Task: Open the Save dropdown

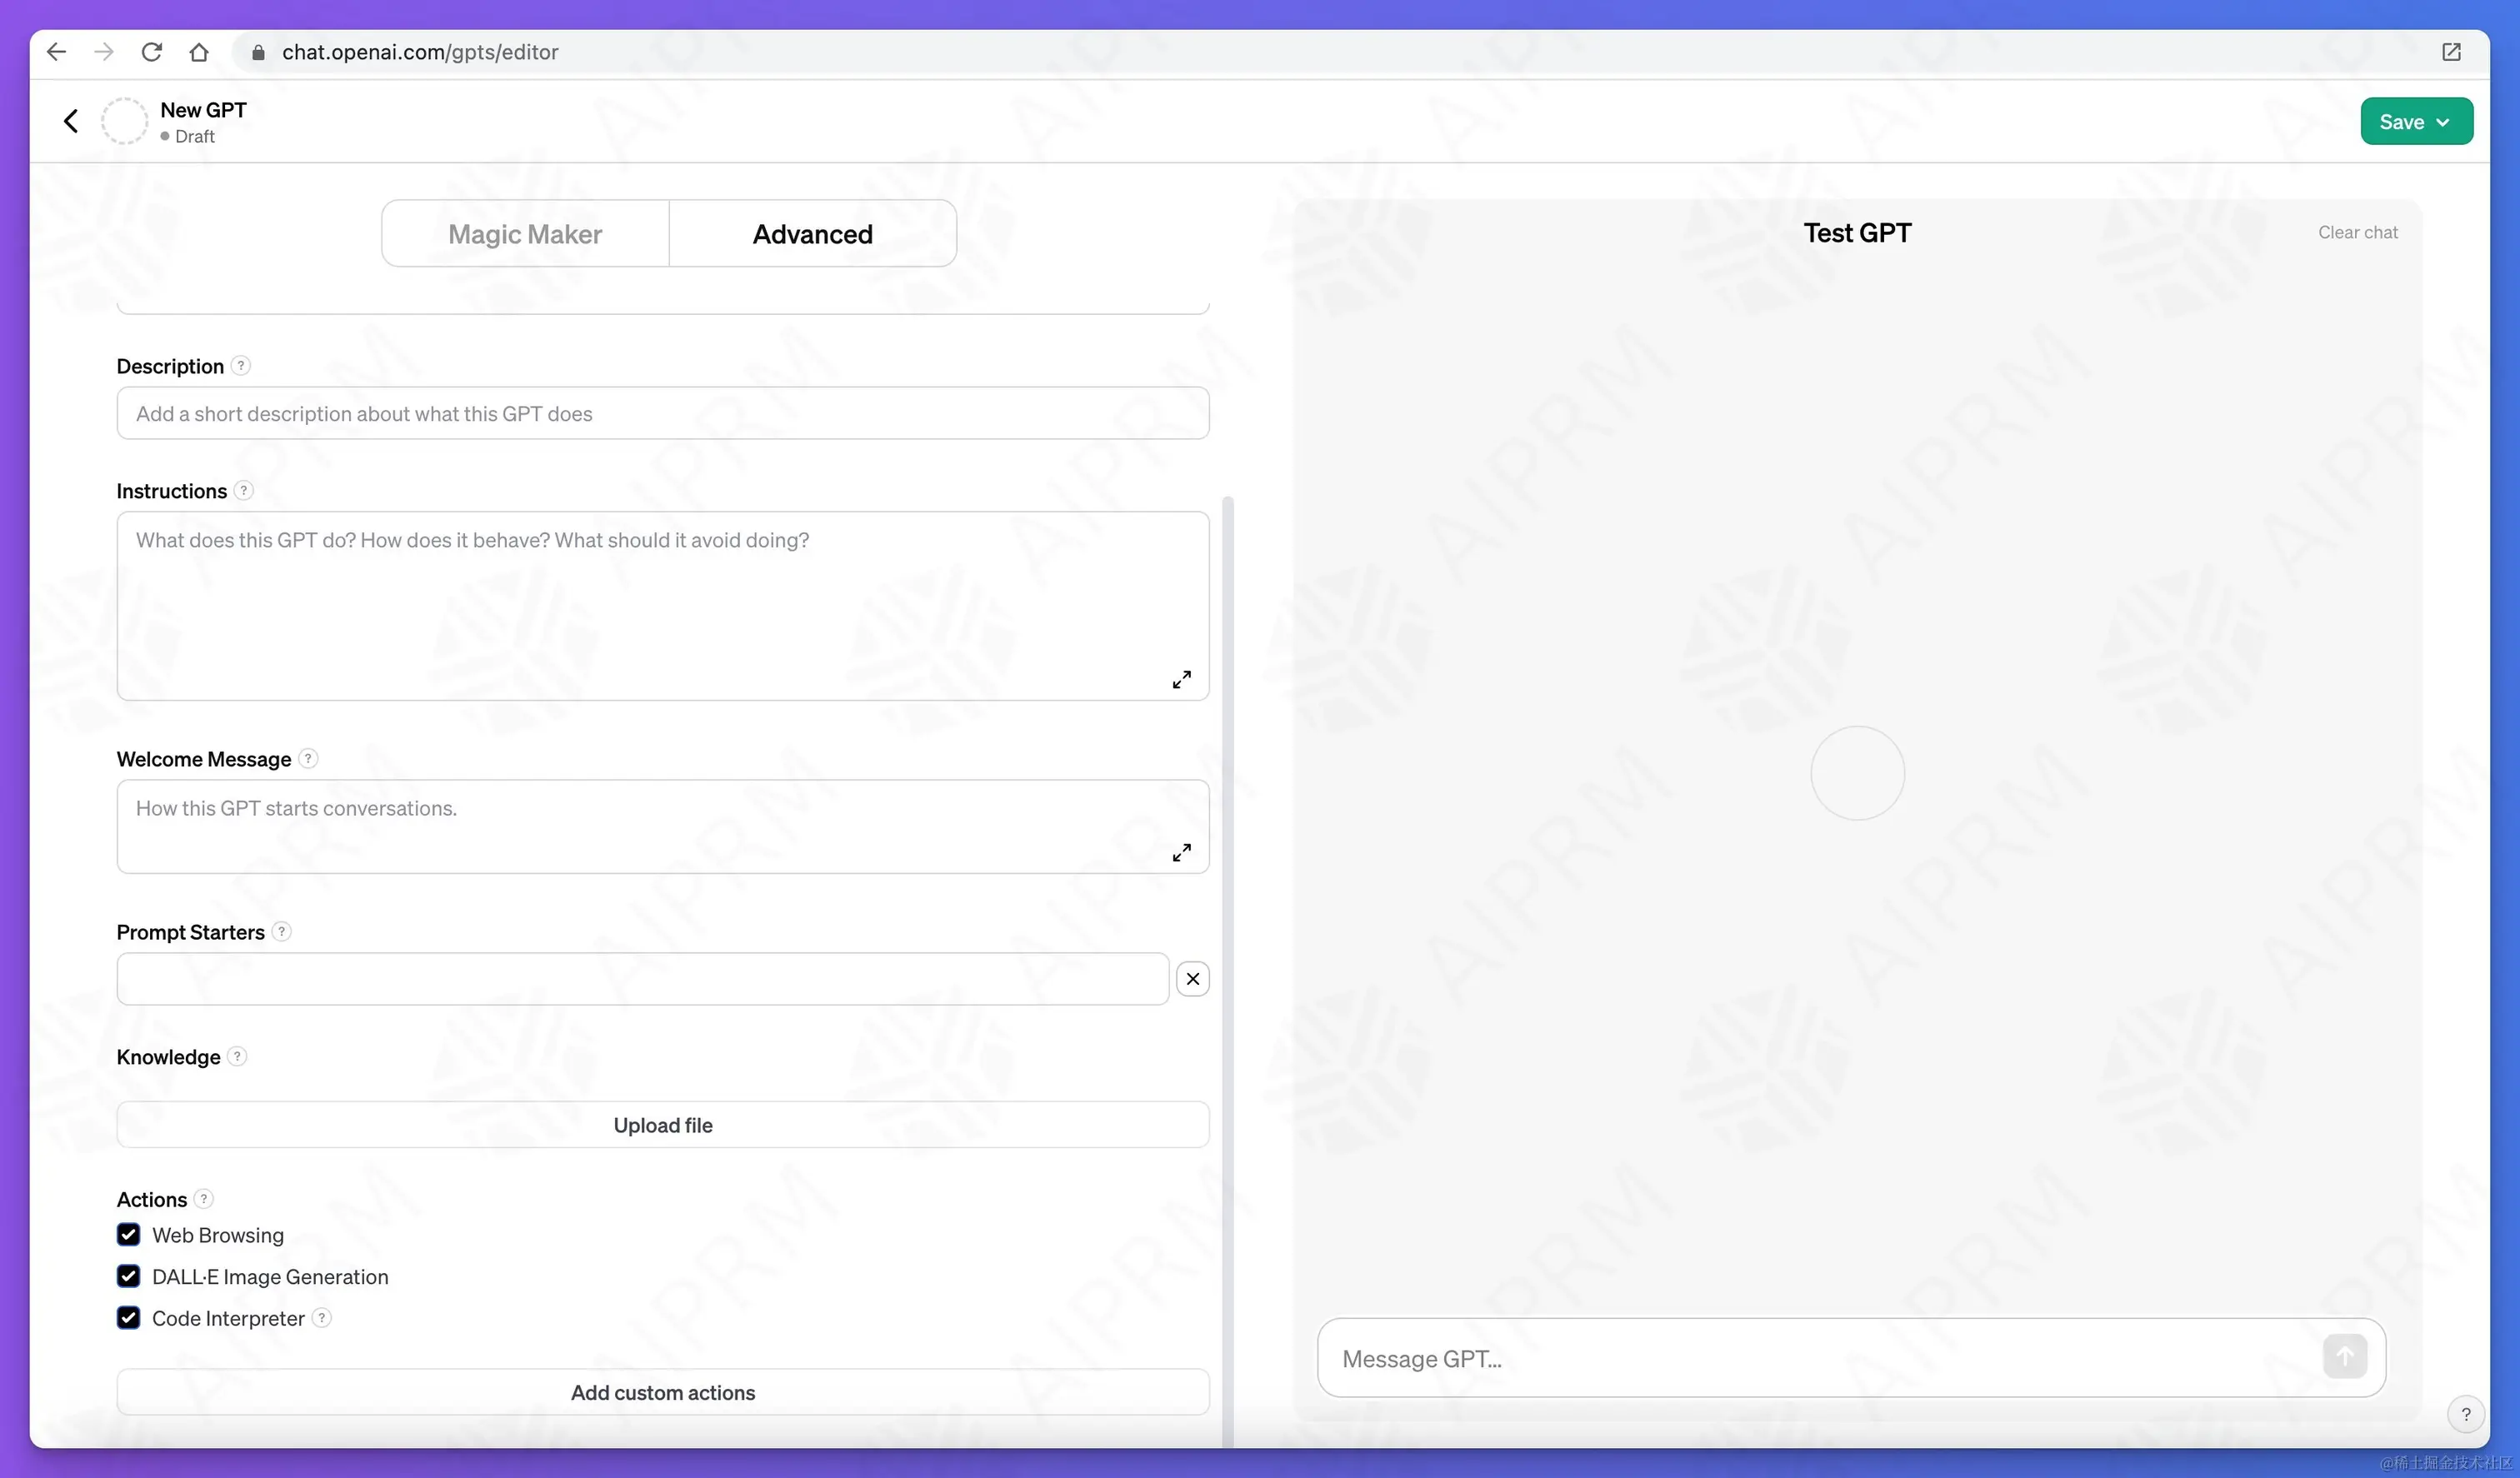Action: click(x=2416, y=121)
